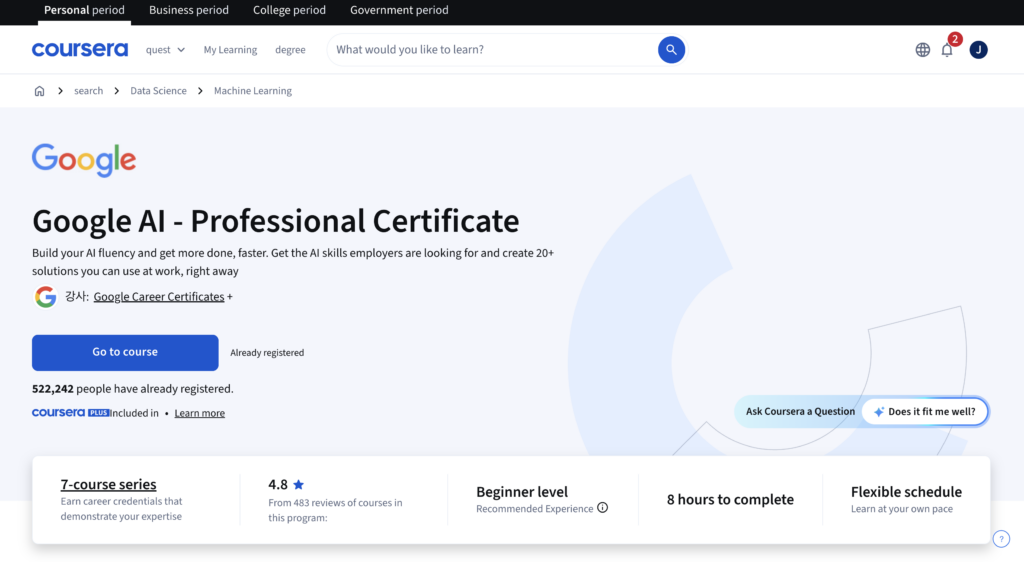This screenshot has height=562, width=1024.
Task: Click Data Science breadcrumb link
Action: point(158,91)
